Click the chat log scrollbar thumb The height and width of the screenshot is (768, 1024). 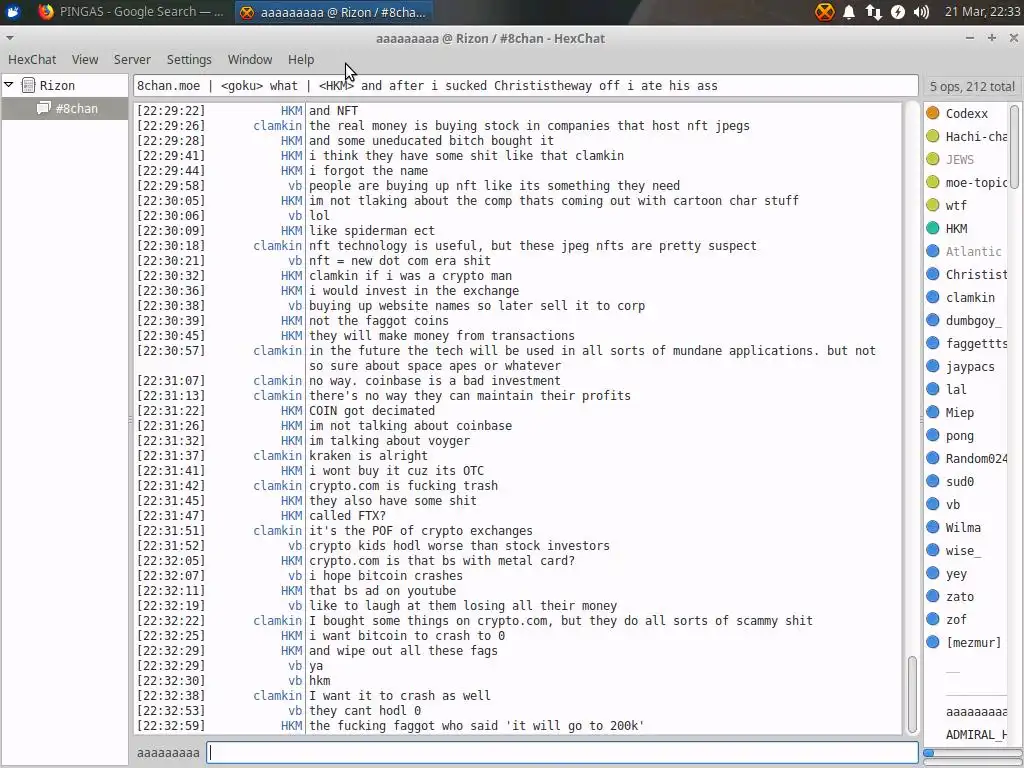912,694
